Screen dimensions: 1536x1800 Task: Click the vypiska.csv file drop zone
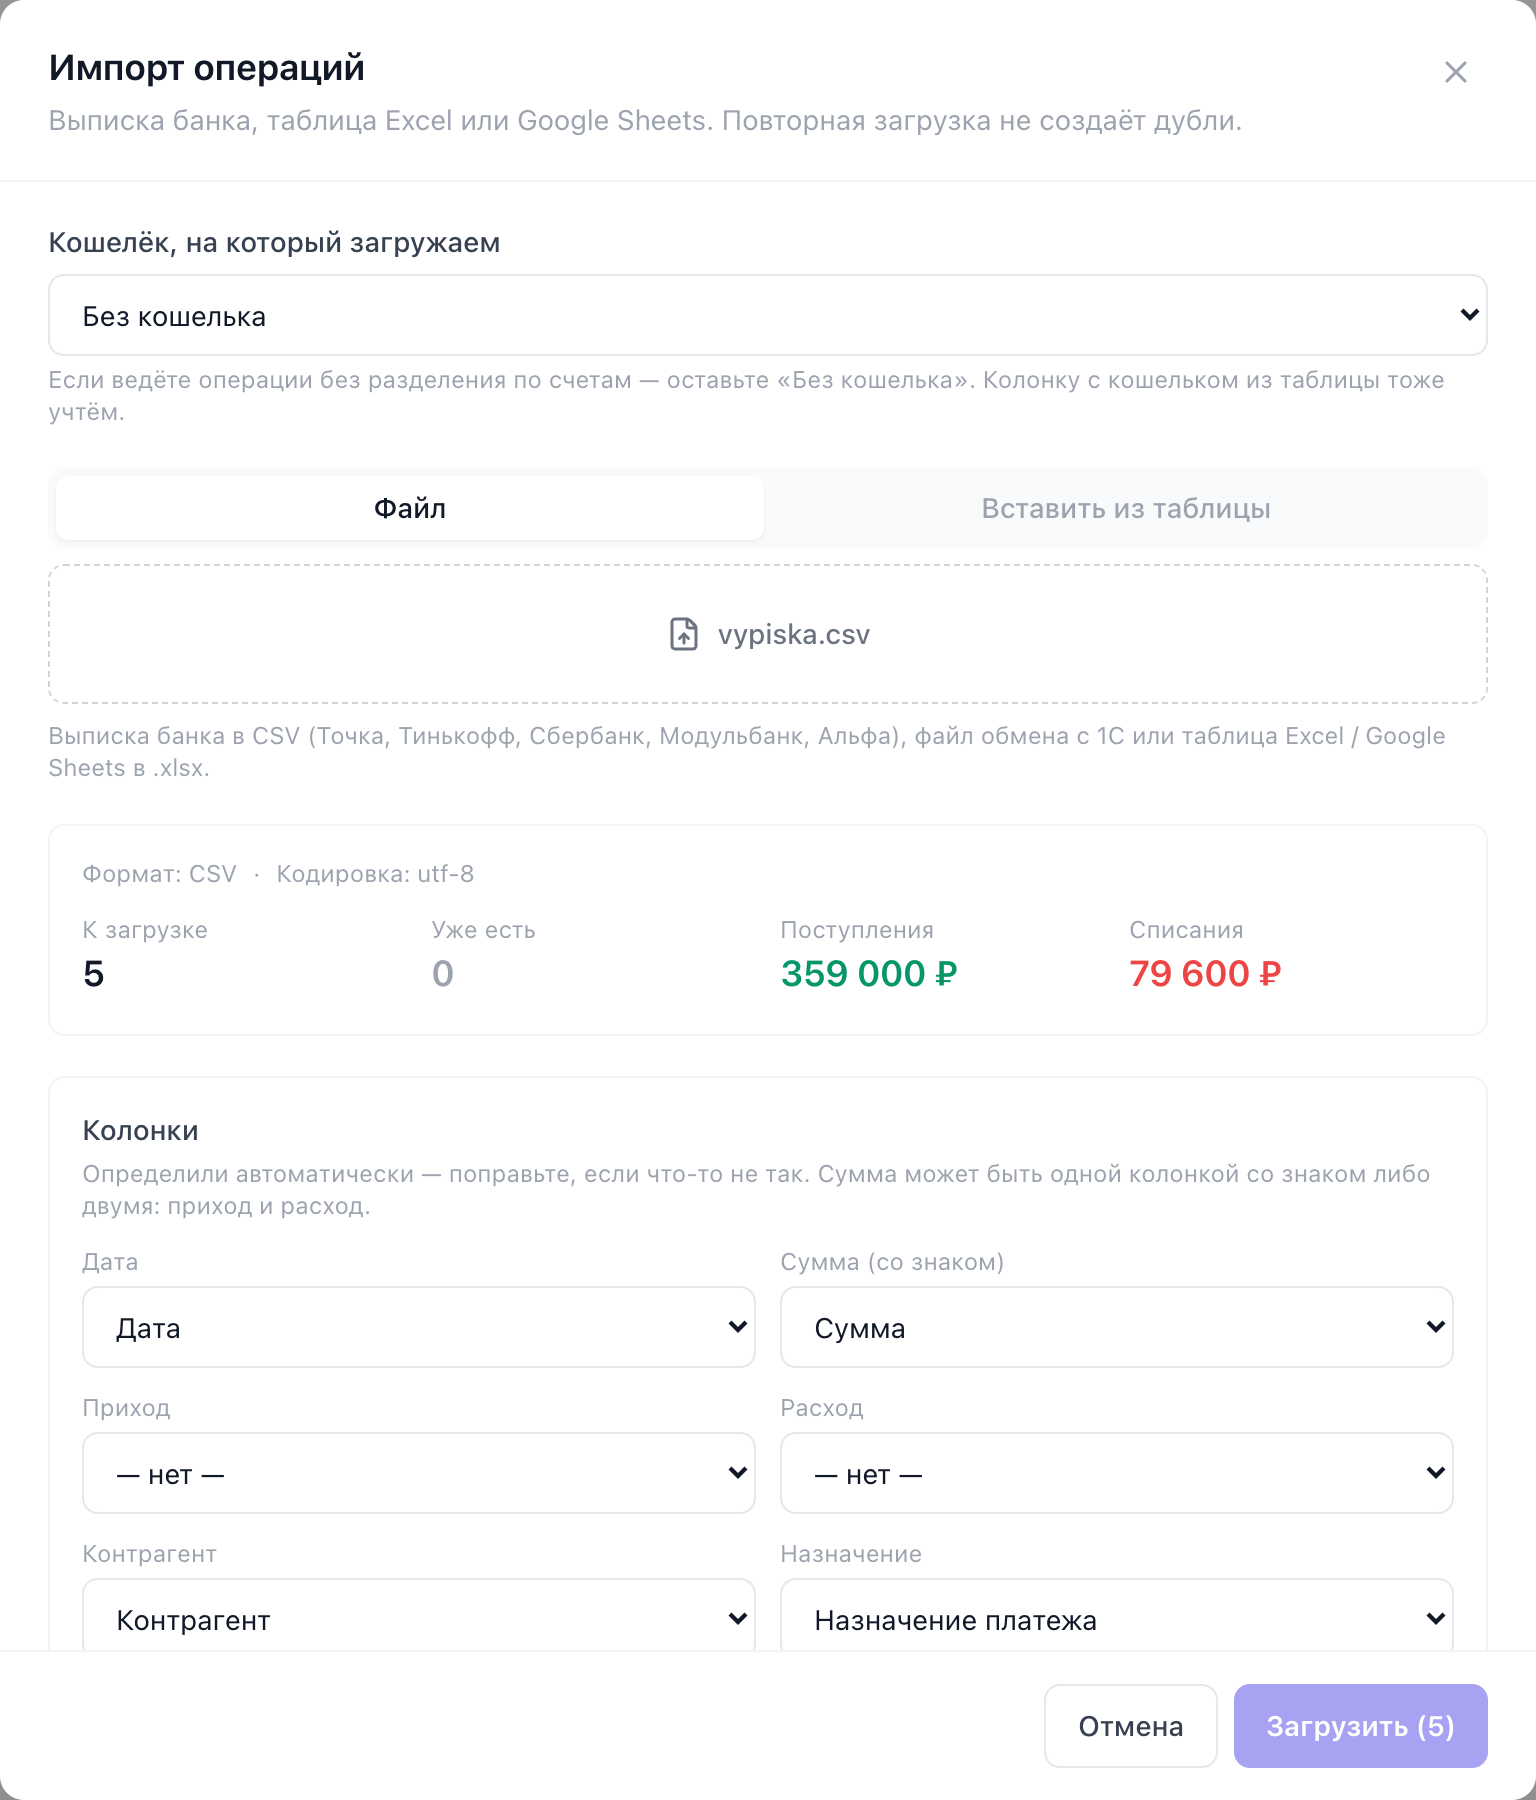point(768,634)
